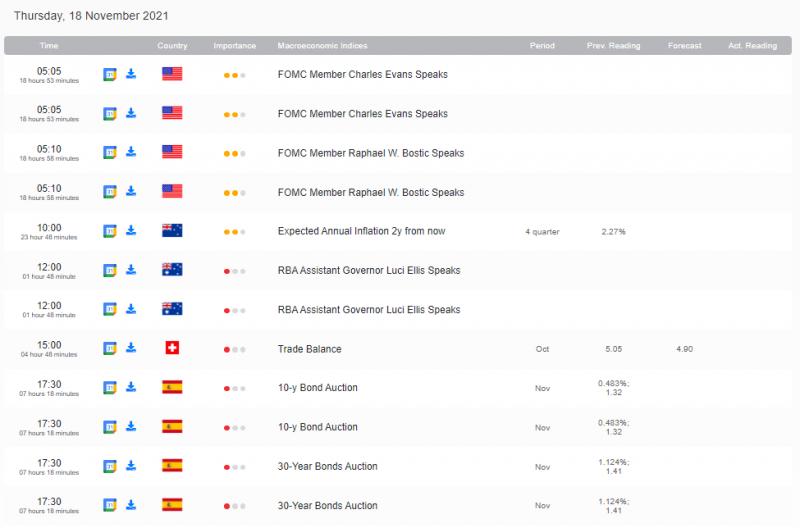Click the Thursday, 18 November 2021 heading
The height and width of the screenshot is (528, 800).
[x=91, y=16]
